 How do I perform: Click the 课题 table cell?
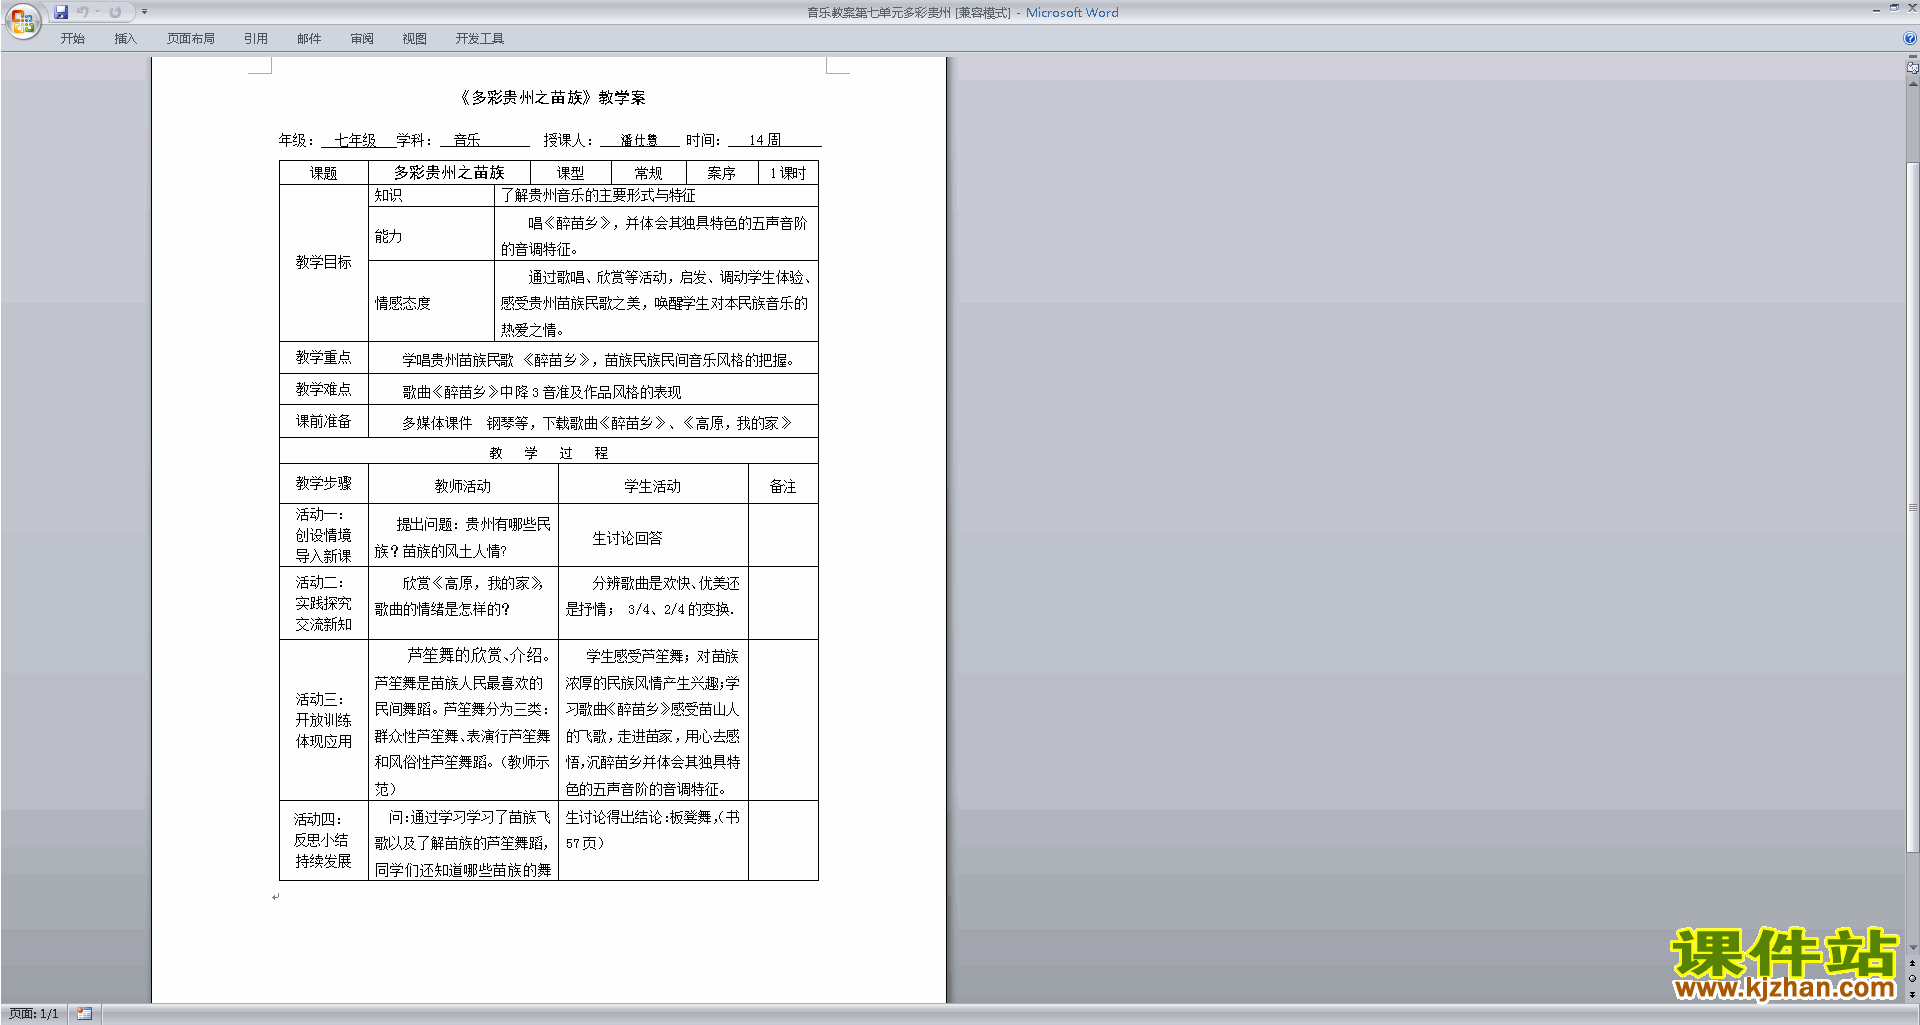(x=323, y=173)
